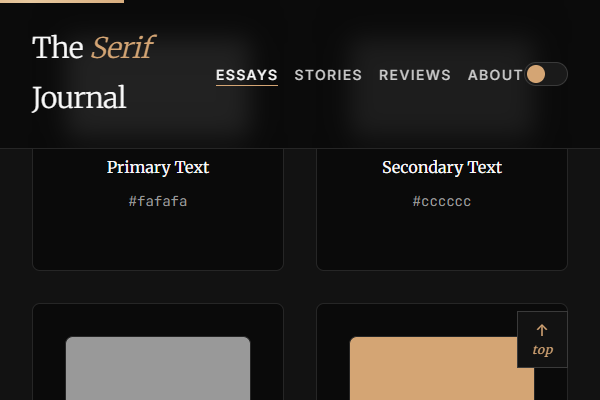Open the Reviews page
Viewport: 600px width, 400px height.
415,75
